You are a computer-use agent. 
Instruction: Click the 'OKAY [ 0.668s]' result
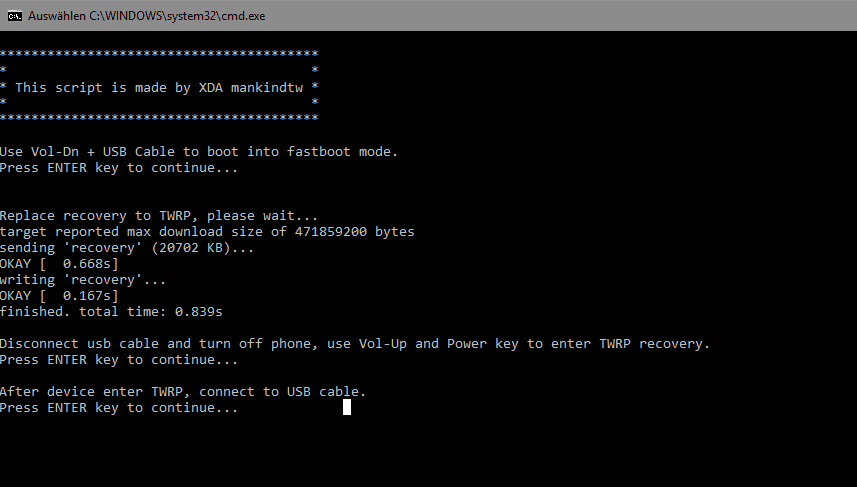tap(59, 264)
